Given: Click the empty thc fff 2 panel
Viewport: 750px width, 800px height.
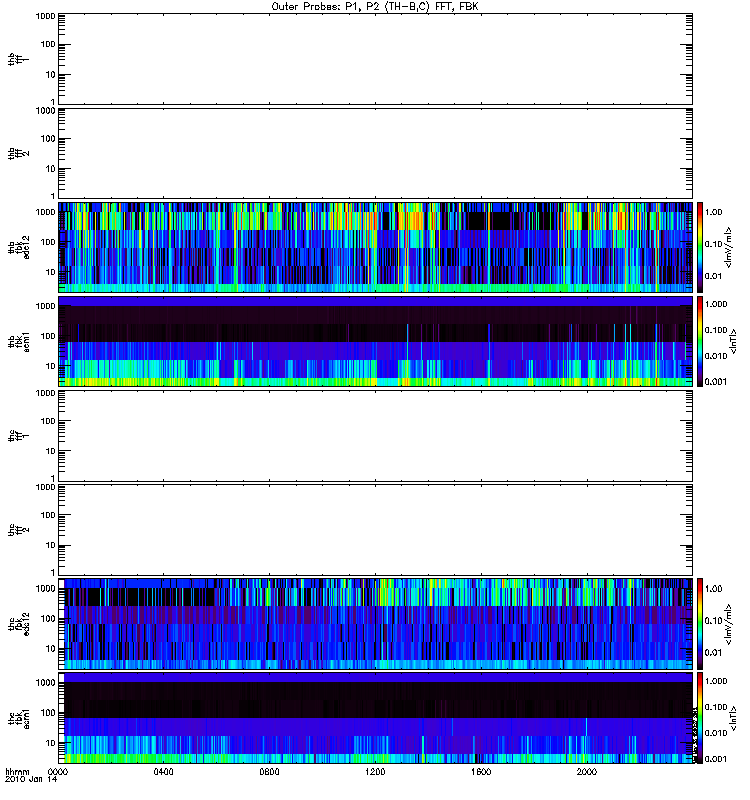Looking at the screenshot, I should [x=375, y=530].
